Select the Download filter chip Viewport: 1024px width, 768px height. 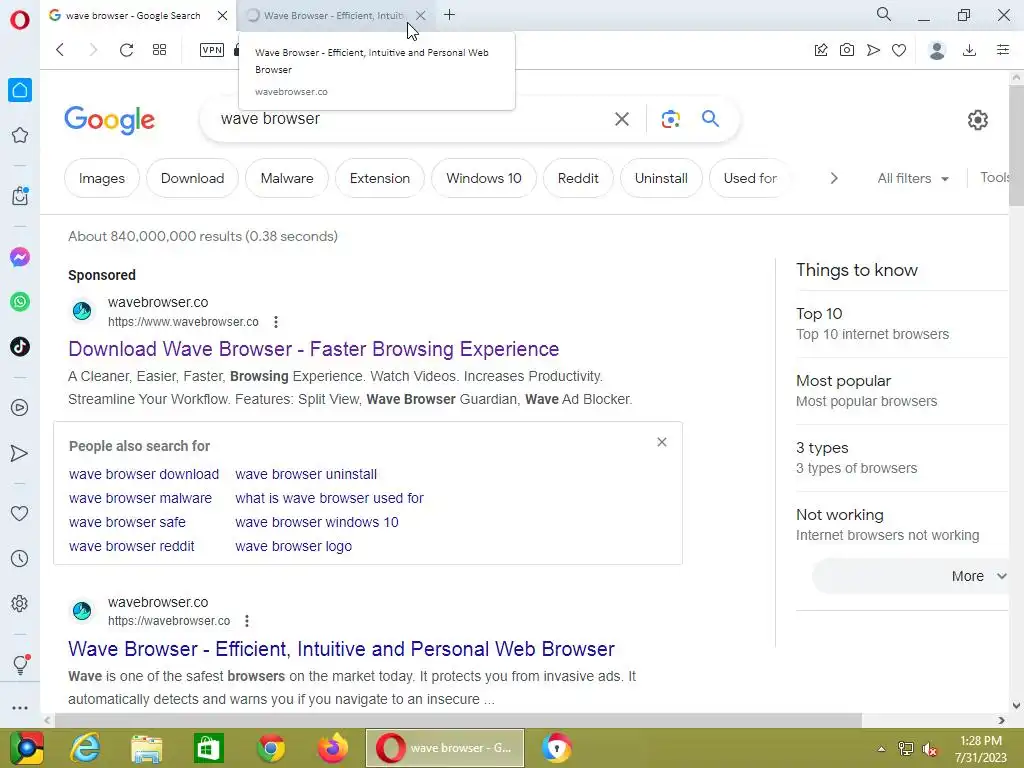193,178
